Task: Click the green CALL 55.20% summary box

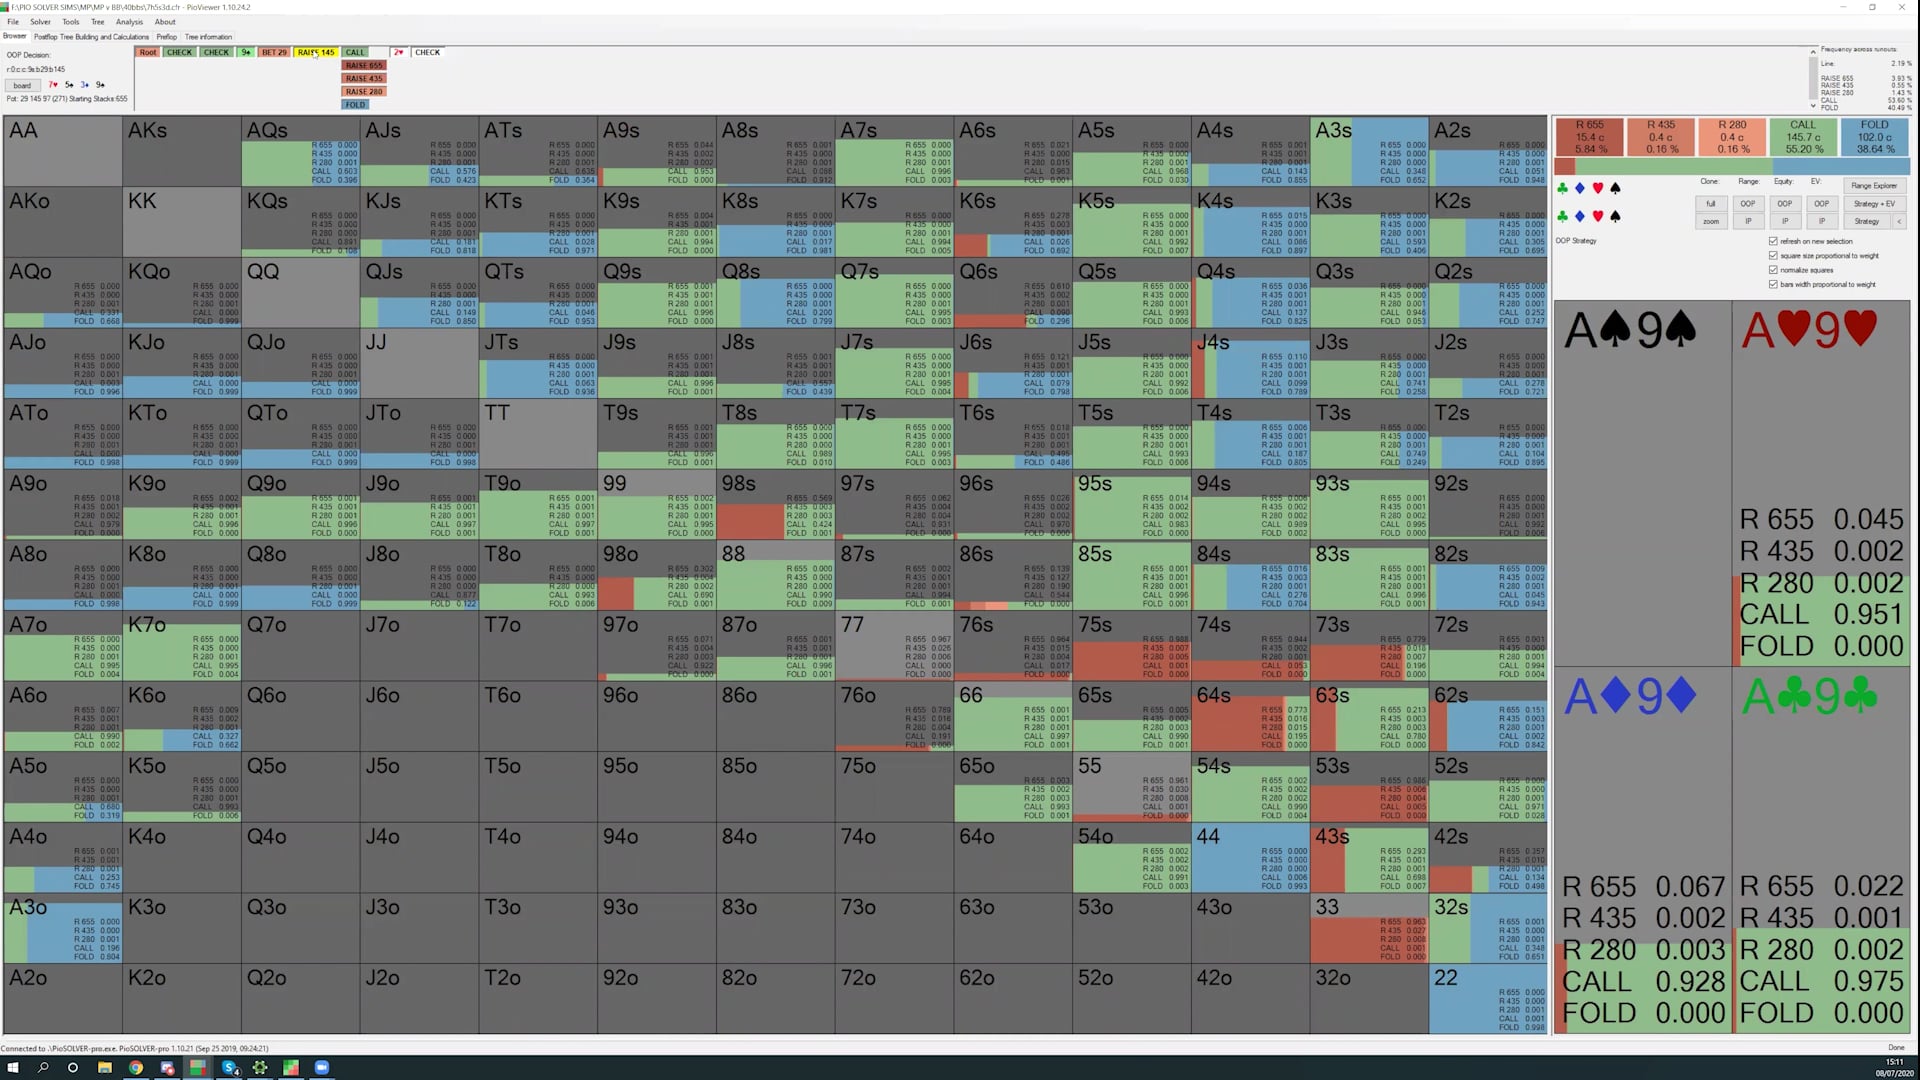Action: [x=1802, y=137]
